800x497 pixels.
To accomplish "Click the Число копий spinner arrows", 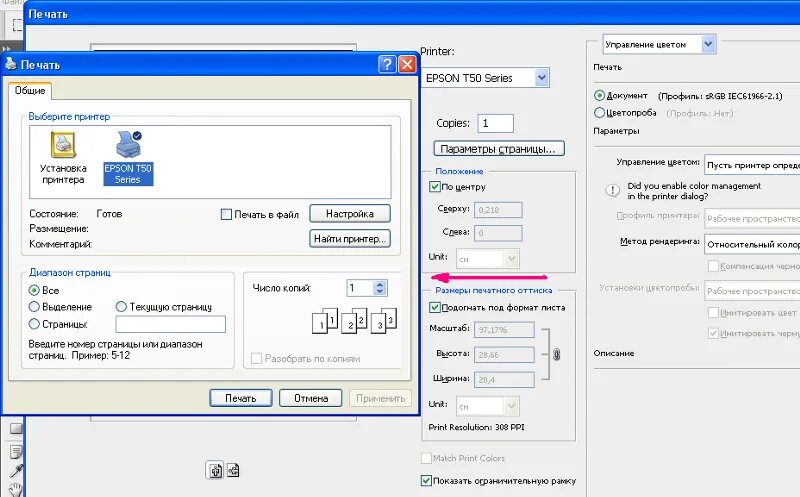I will tap(380, 288).
